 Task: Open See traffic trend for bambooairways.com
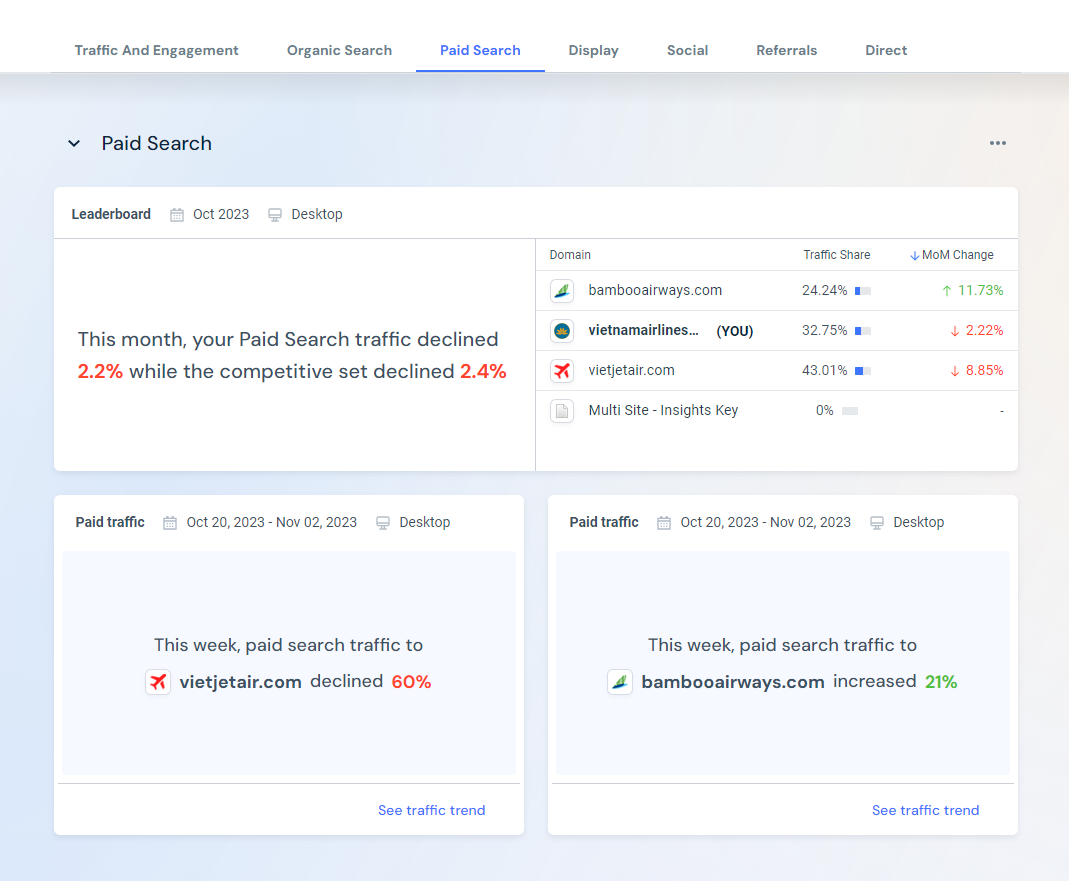[925, 810]
